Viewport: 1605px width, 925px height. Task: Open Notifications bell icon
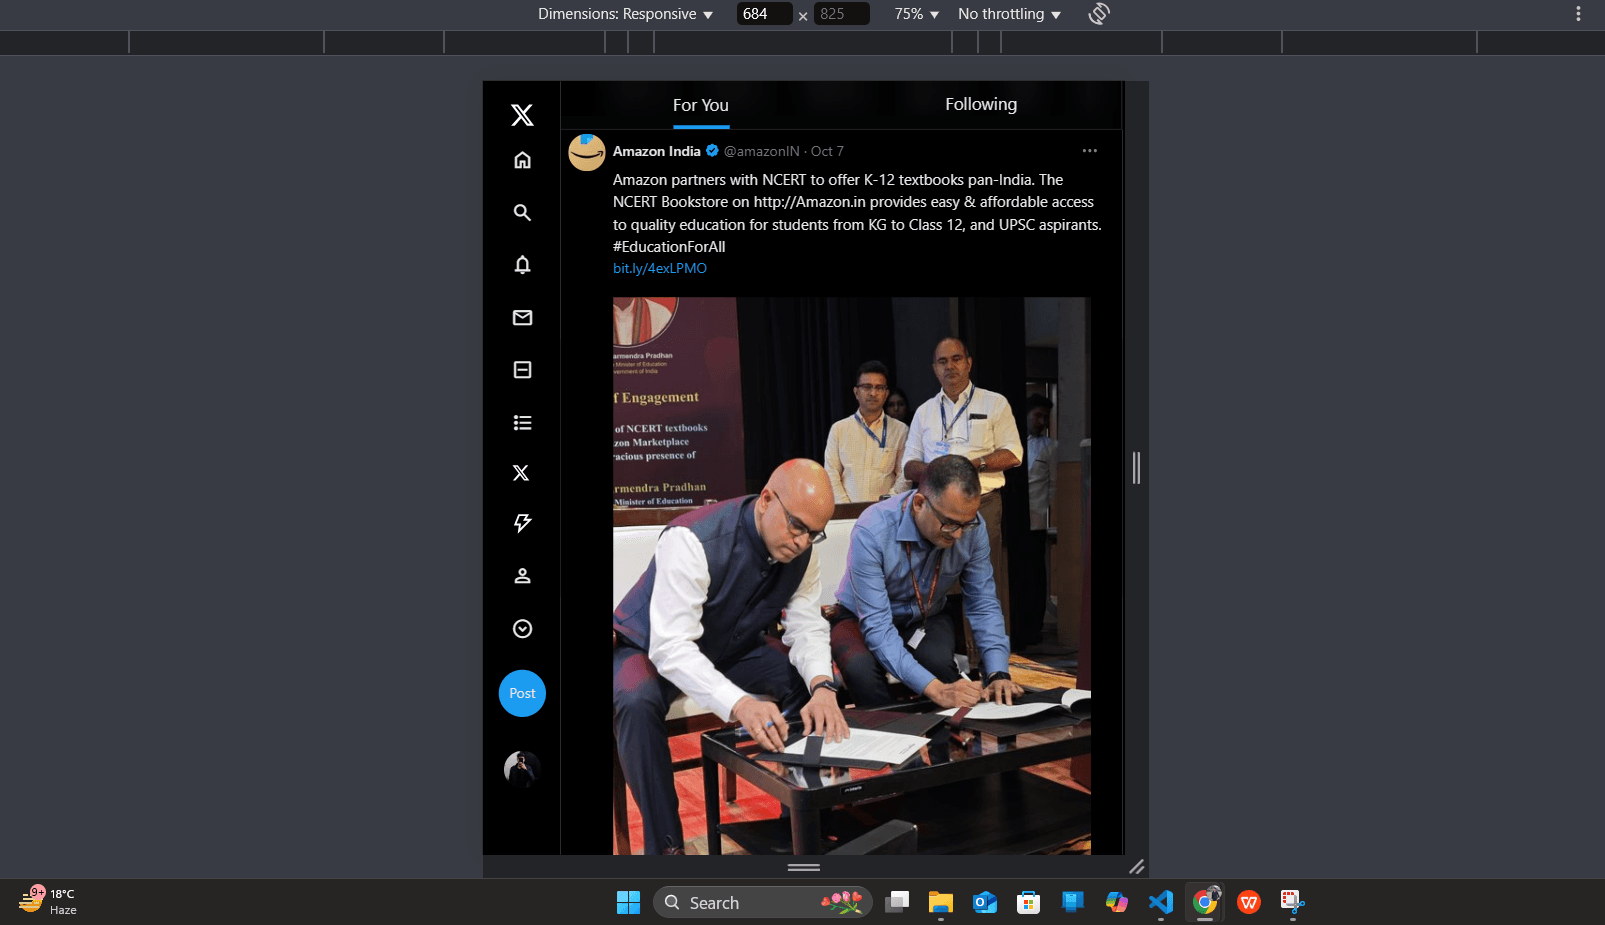(x=522, y=265)
